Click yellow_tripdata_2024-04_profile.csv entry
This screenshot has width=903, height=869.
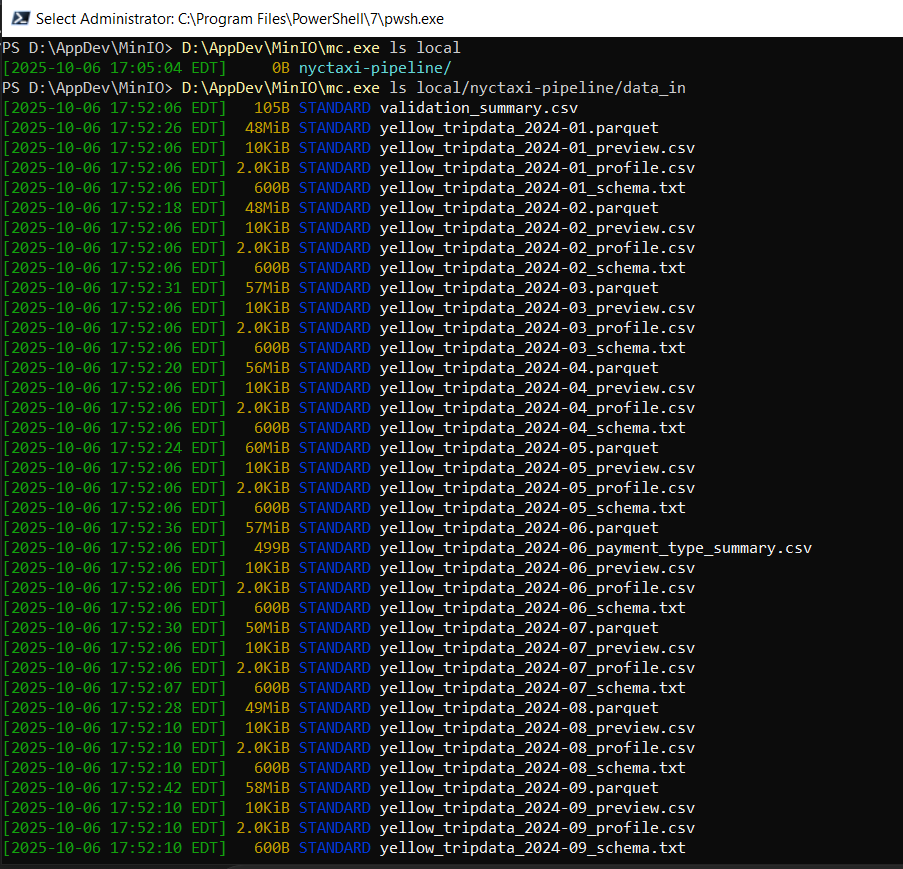(x=537, y=408)
